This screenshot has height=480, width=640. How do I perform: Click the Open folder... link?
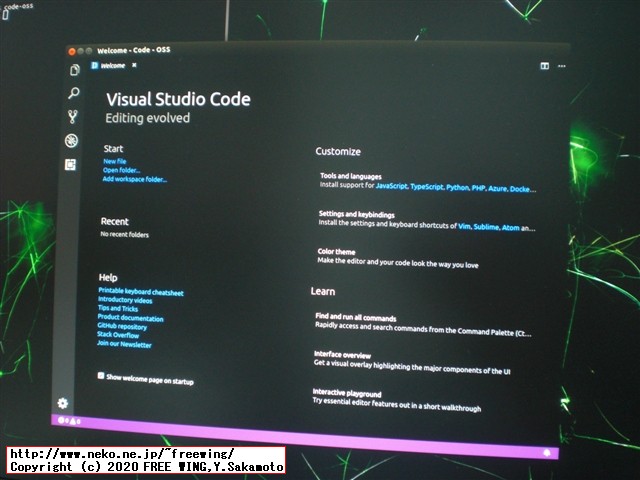(x=122, y=170)
